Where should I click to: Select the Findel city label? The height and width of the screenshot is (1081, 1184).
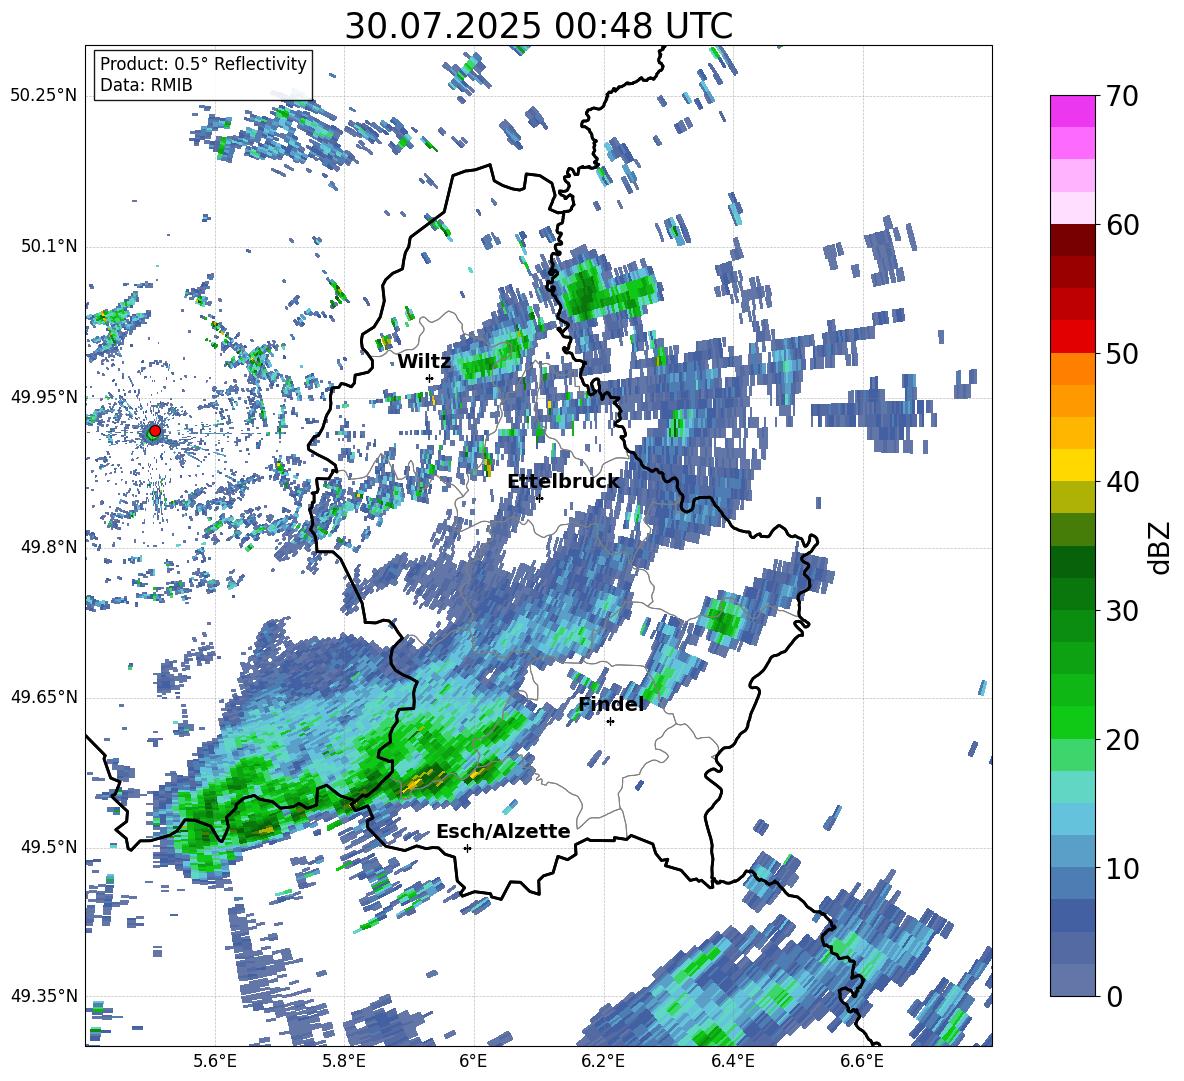click(x=611, y=704)
